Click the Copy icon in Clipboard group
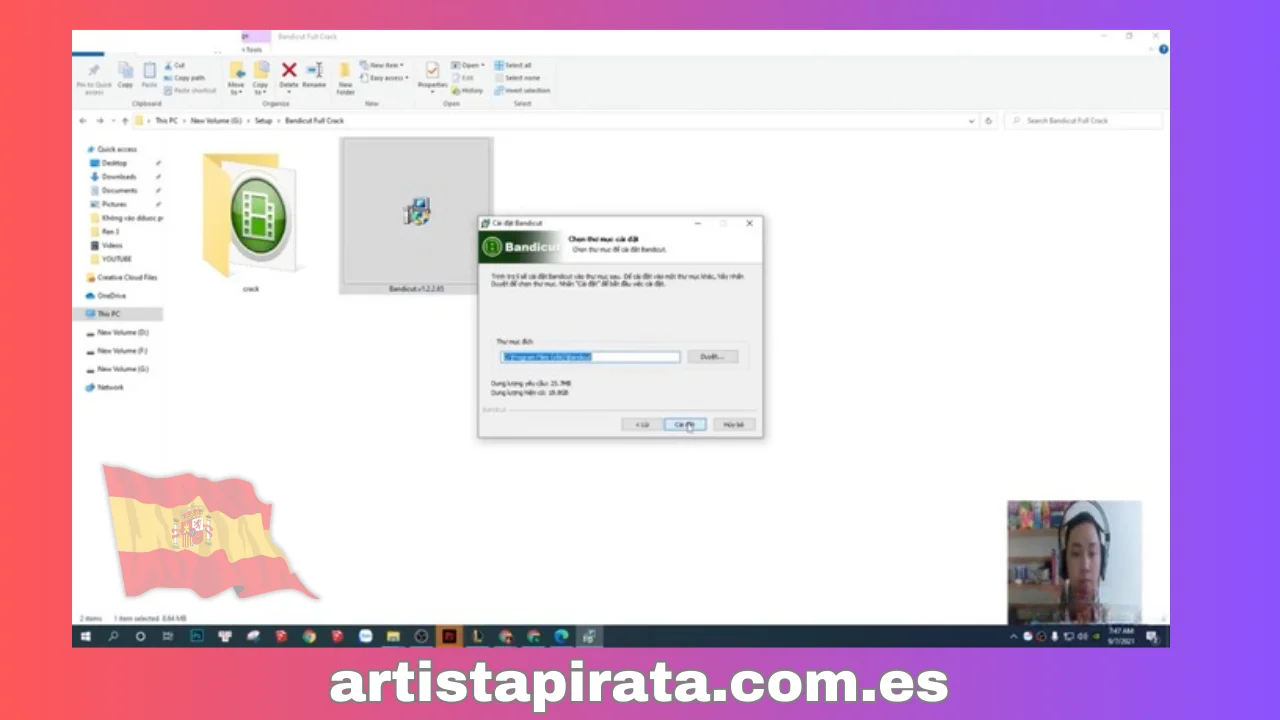Screen dimensions: 1280x720 click(125, 74)
